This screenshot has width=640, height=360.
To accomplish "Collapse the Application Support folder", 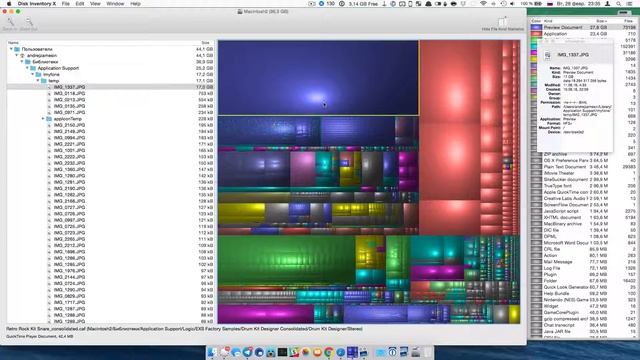I will [x=27, y=68].
